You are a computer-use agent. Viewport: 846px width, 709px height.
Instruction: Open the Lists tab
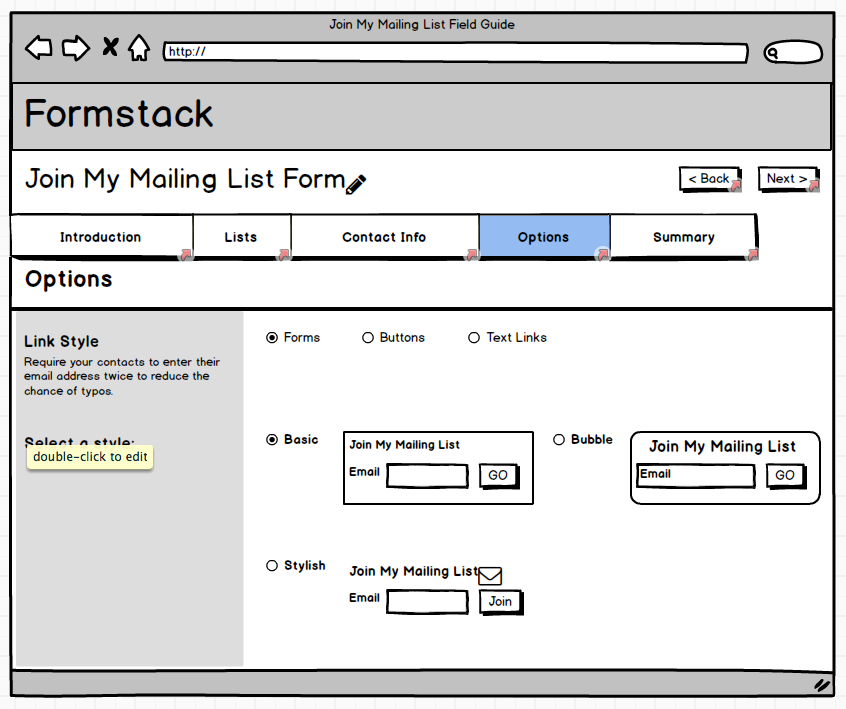click(x=242, y=236)
